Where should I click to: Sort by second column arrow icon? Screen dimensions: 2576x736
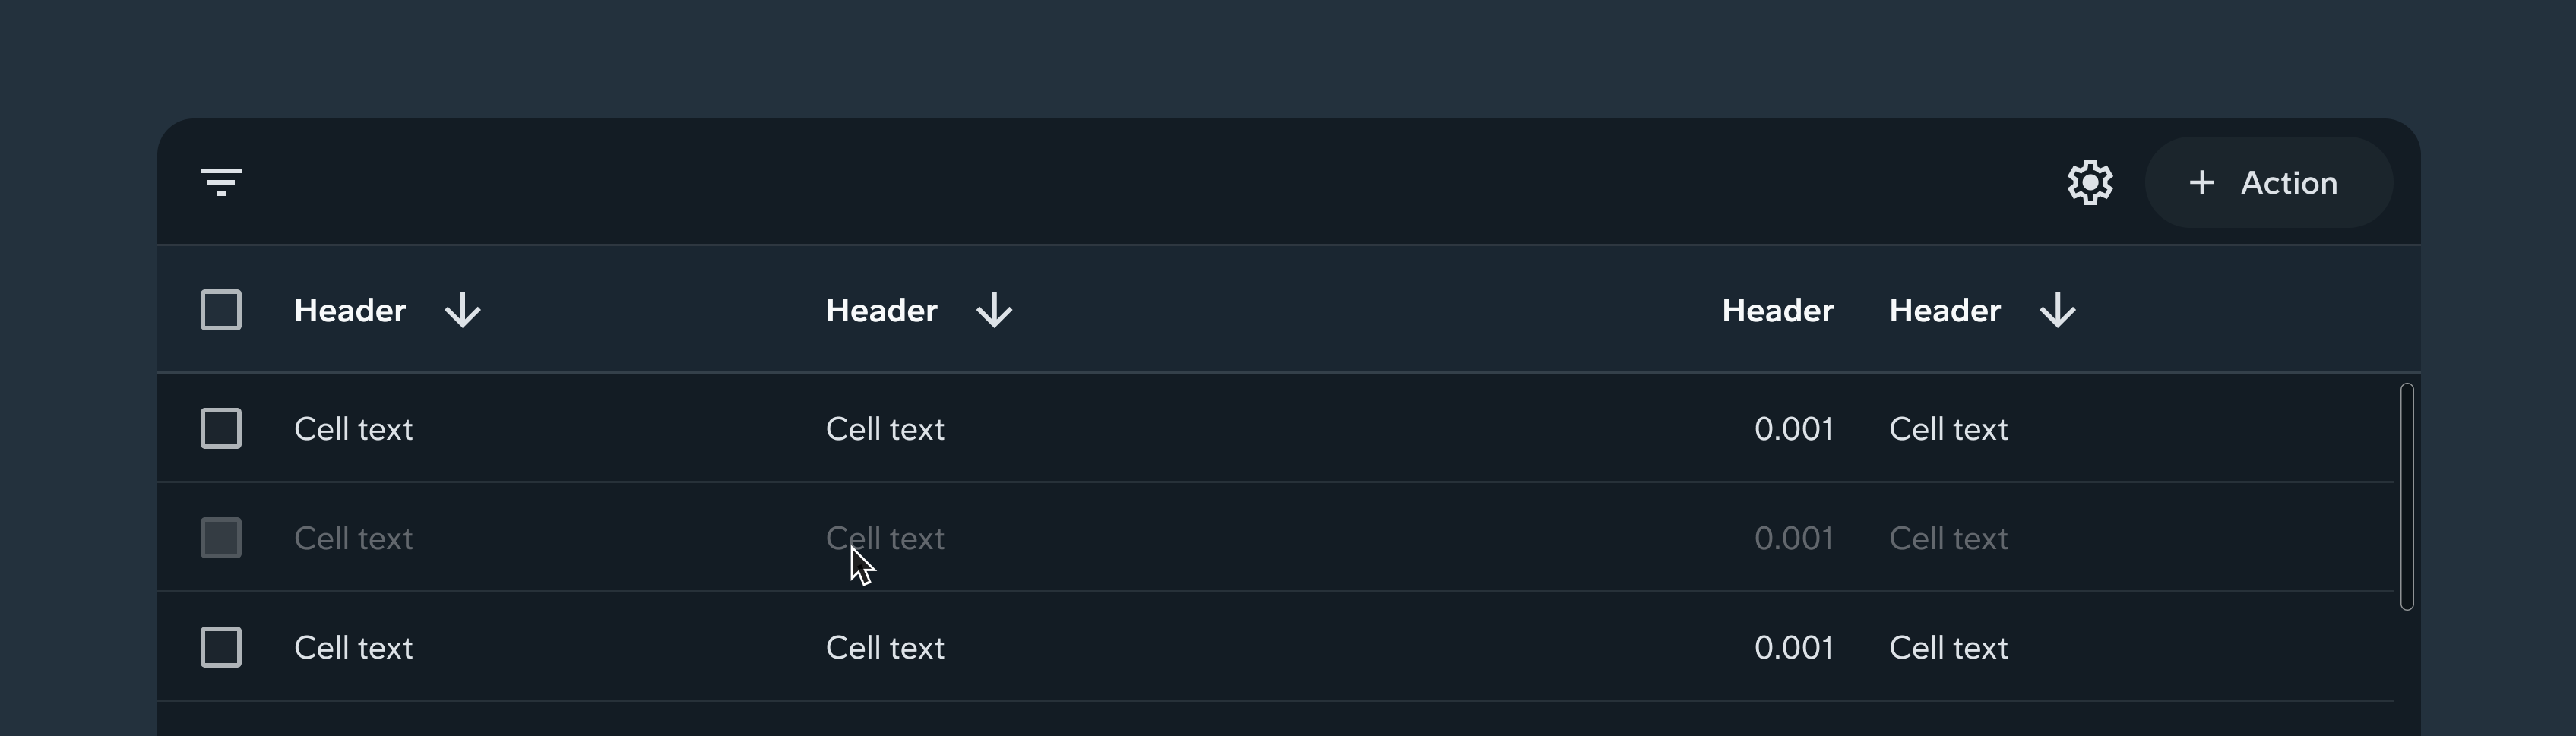[994, 310]
